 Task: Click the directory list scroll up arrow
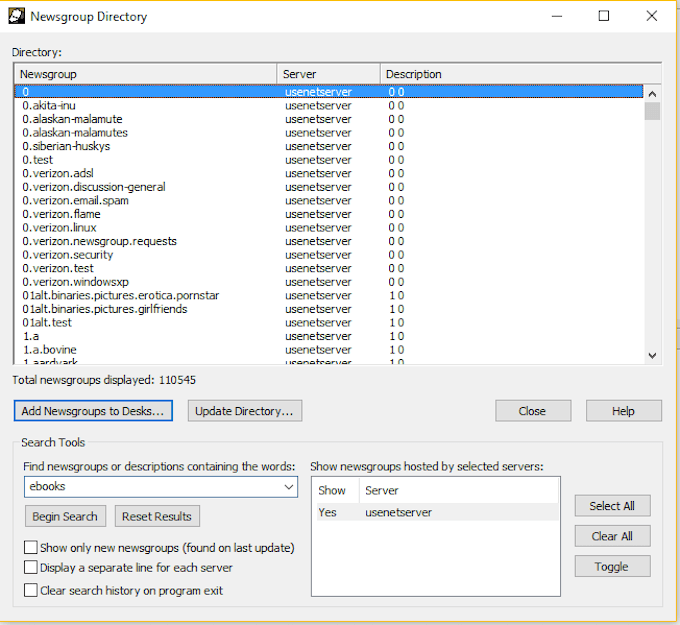tap(652, 94)
